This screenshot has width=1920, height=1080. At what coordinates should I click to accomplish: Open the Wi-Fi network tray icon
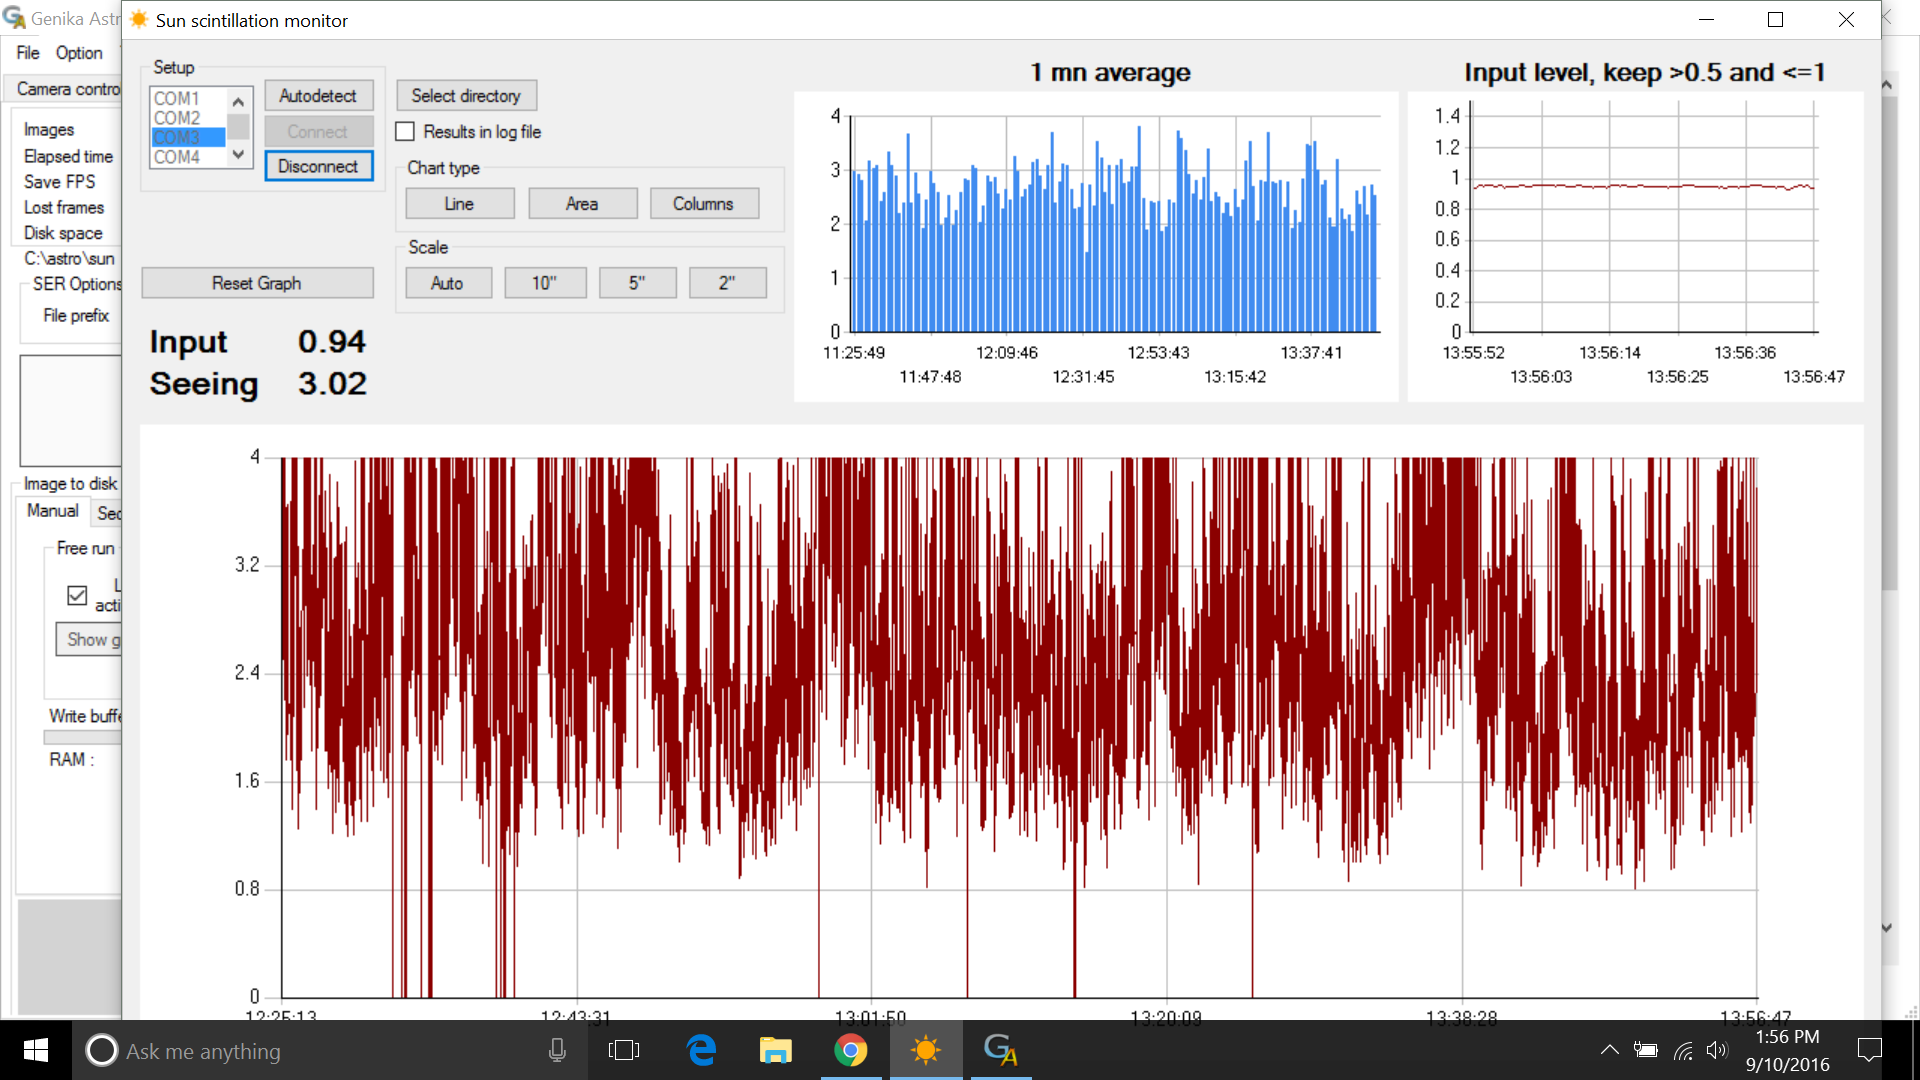1684,1050
